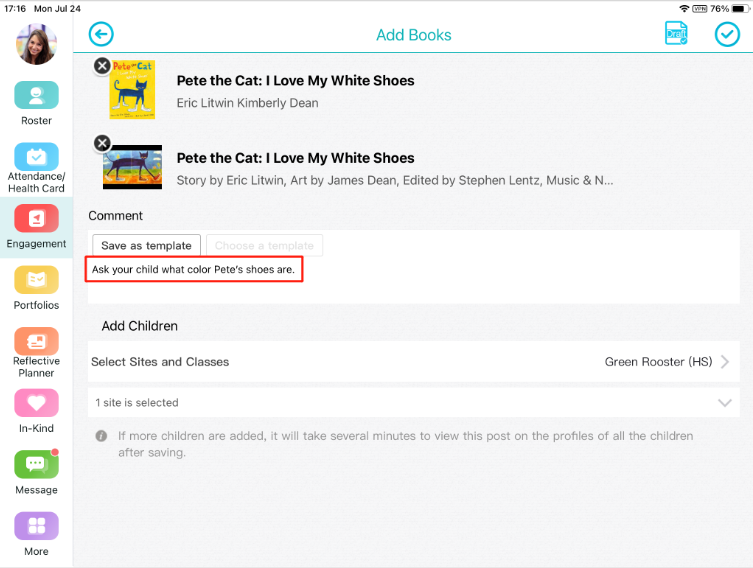The image size is (753, 568).
Task: Open the Roster sidebar icon
Action: (x=36, y=95)
